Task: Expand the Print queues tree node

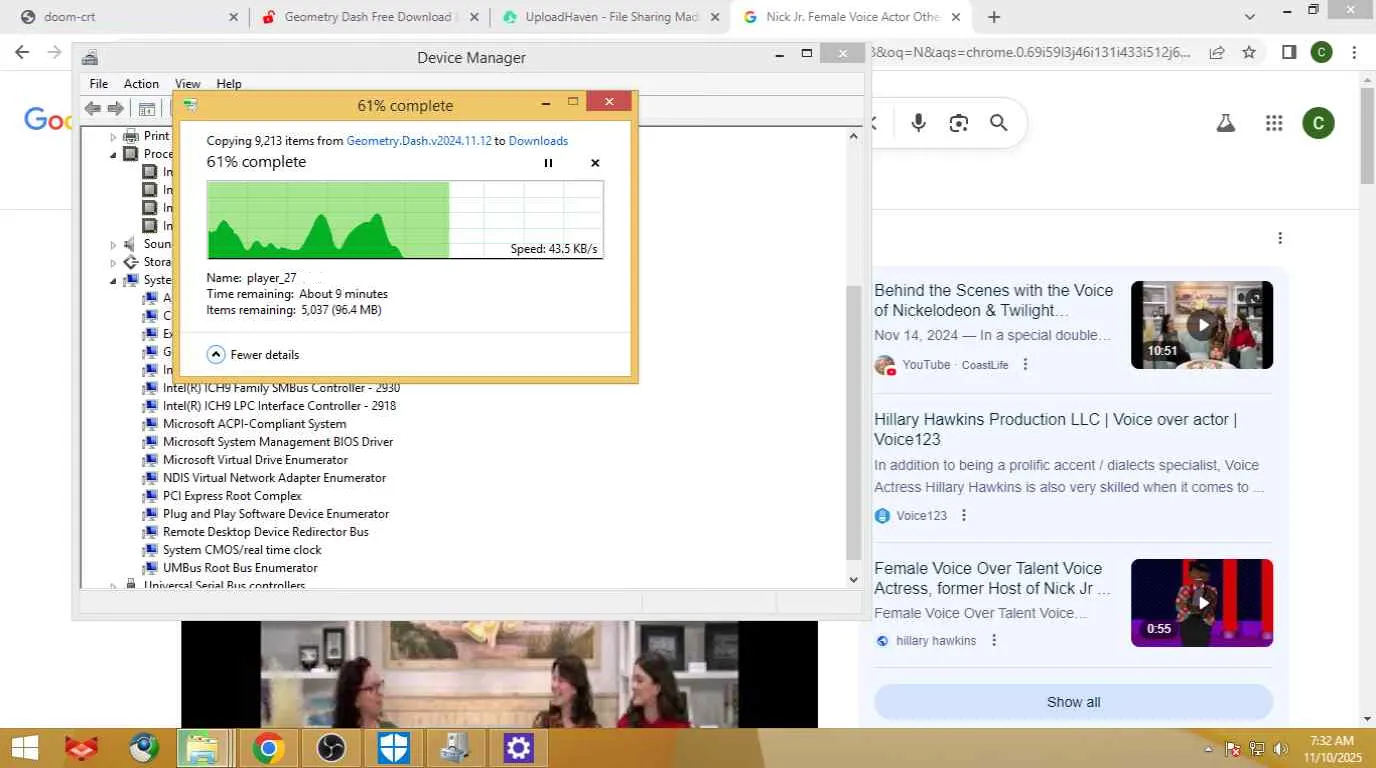Action: (113, 136)
